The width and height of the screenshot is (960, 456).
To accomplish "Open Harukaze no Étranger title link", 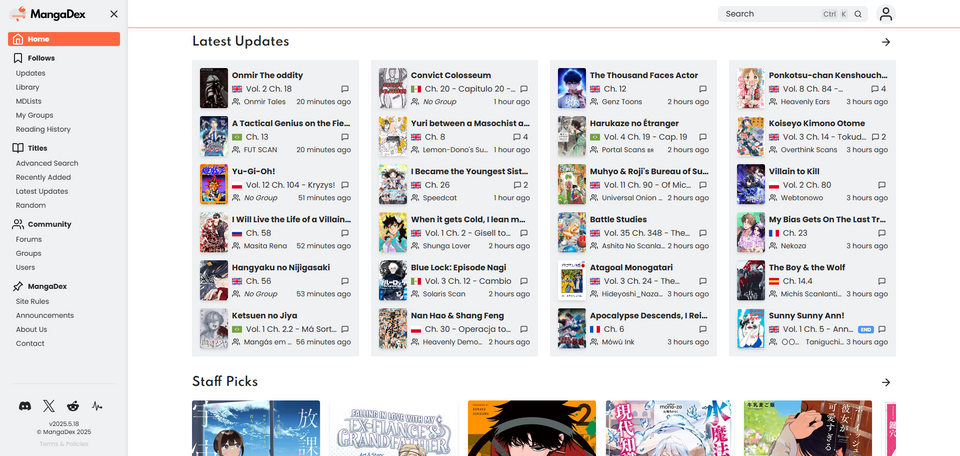I will [x=634, y=124].
